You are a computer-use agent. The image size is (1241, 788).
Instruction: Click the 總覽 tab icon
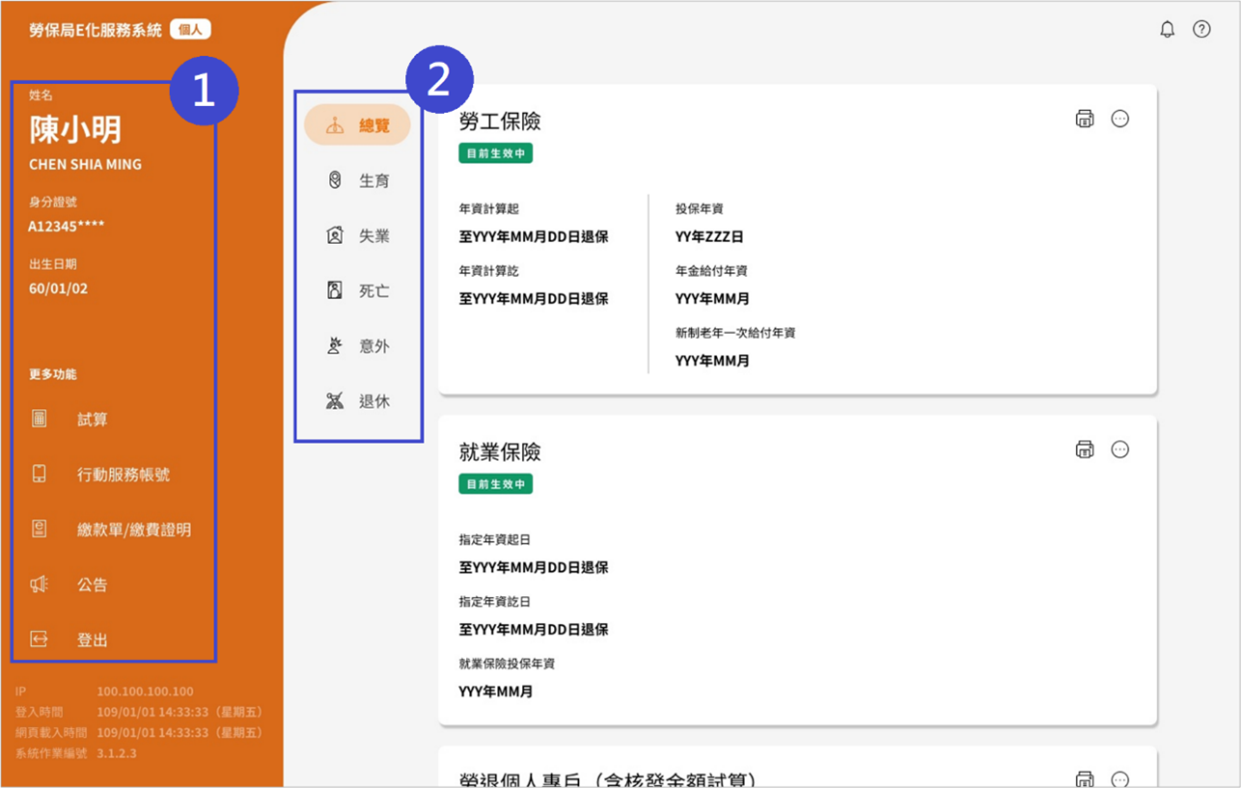(335, 126)
